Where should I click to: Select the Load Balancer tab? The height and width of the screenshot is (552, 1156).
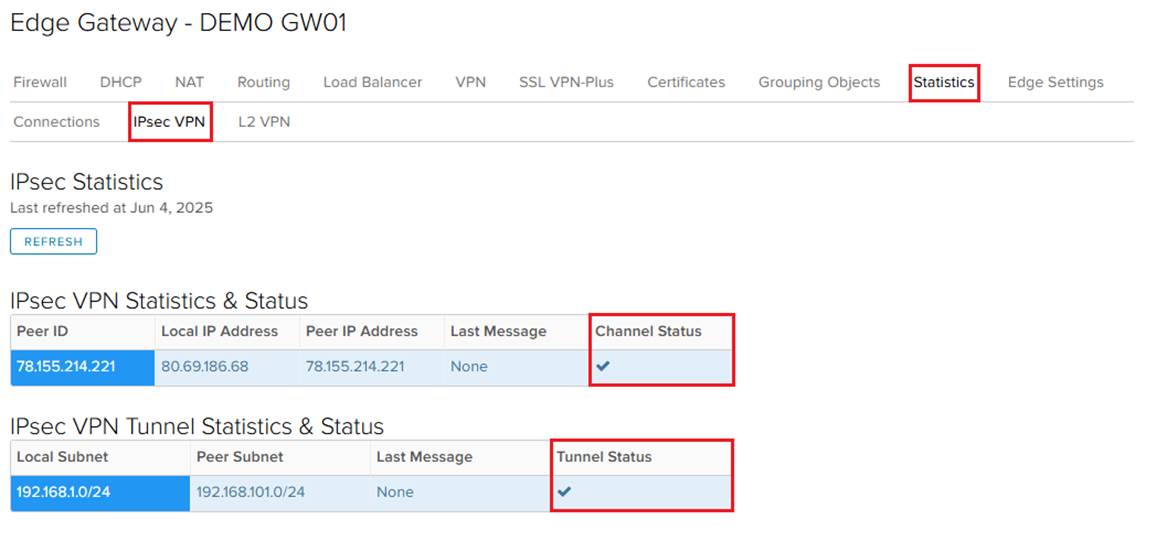(x=372, y=82)
